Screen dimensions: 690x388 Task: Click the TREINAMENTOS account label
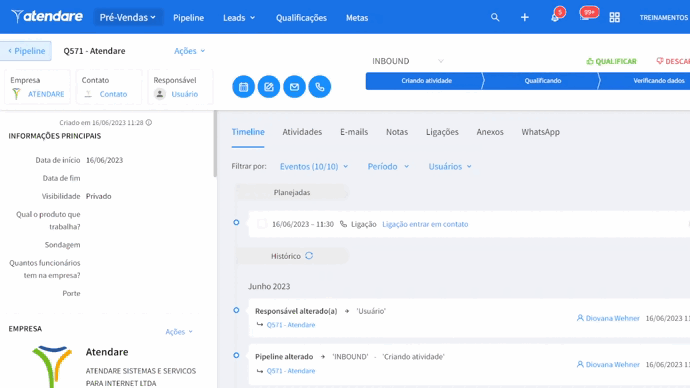pos(664,18)
